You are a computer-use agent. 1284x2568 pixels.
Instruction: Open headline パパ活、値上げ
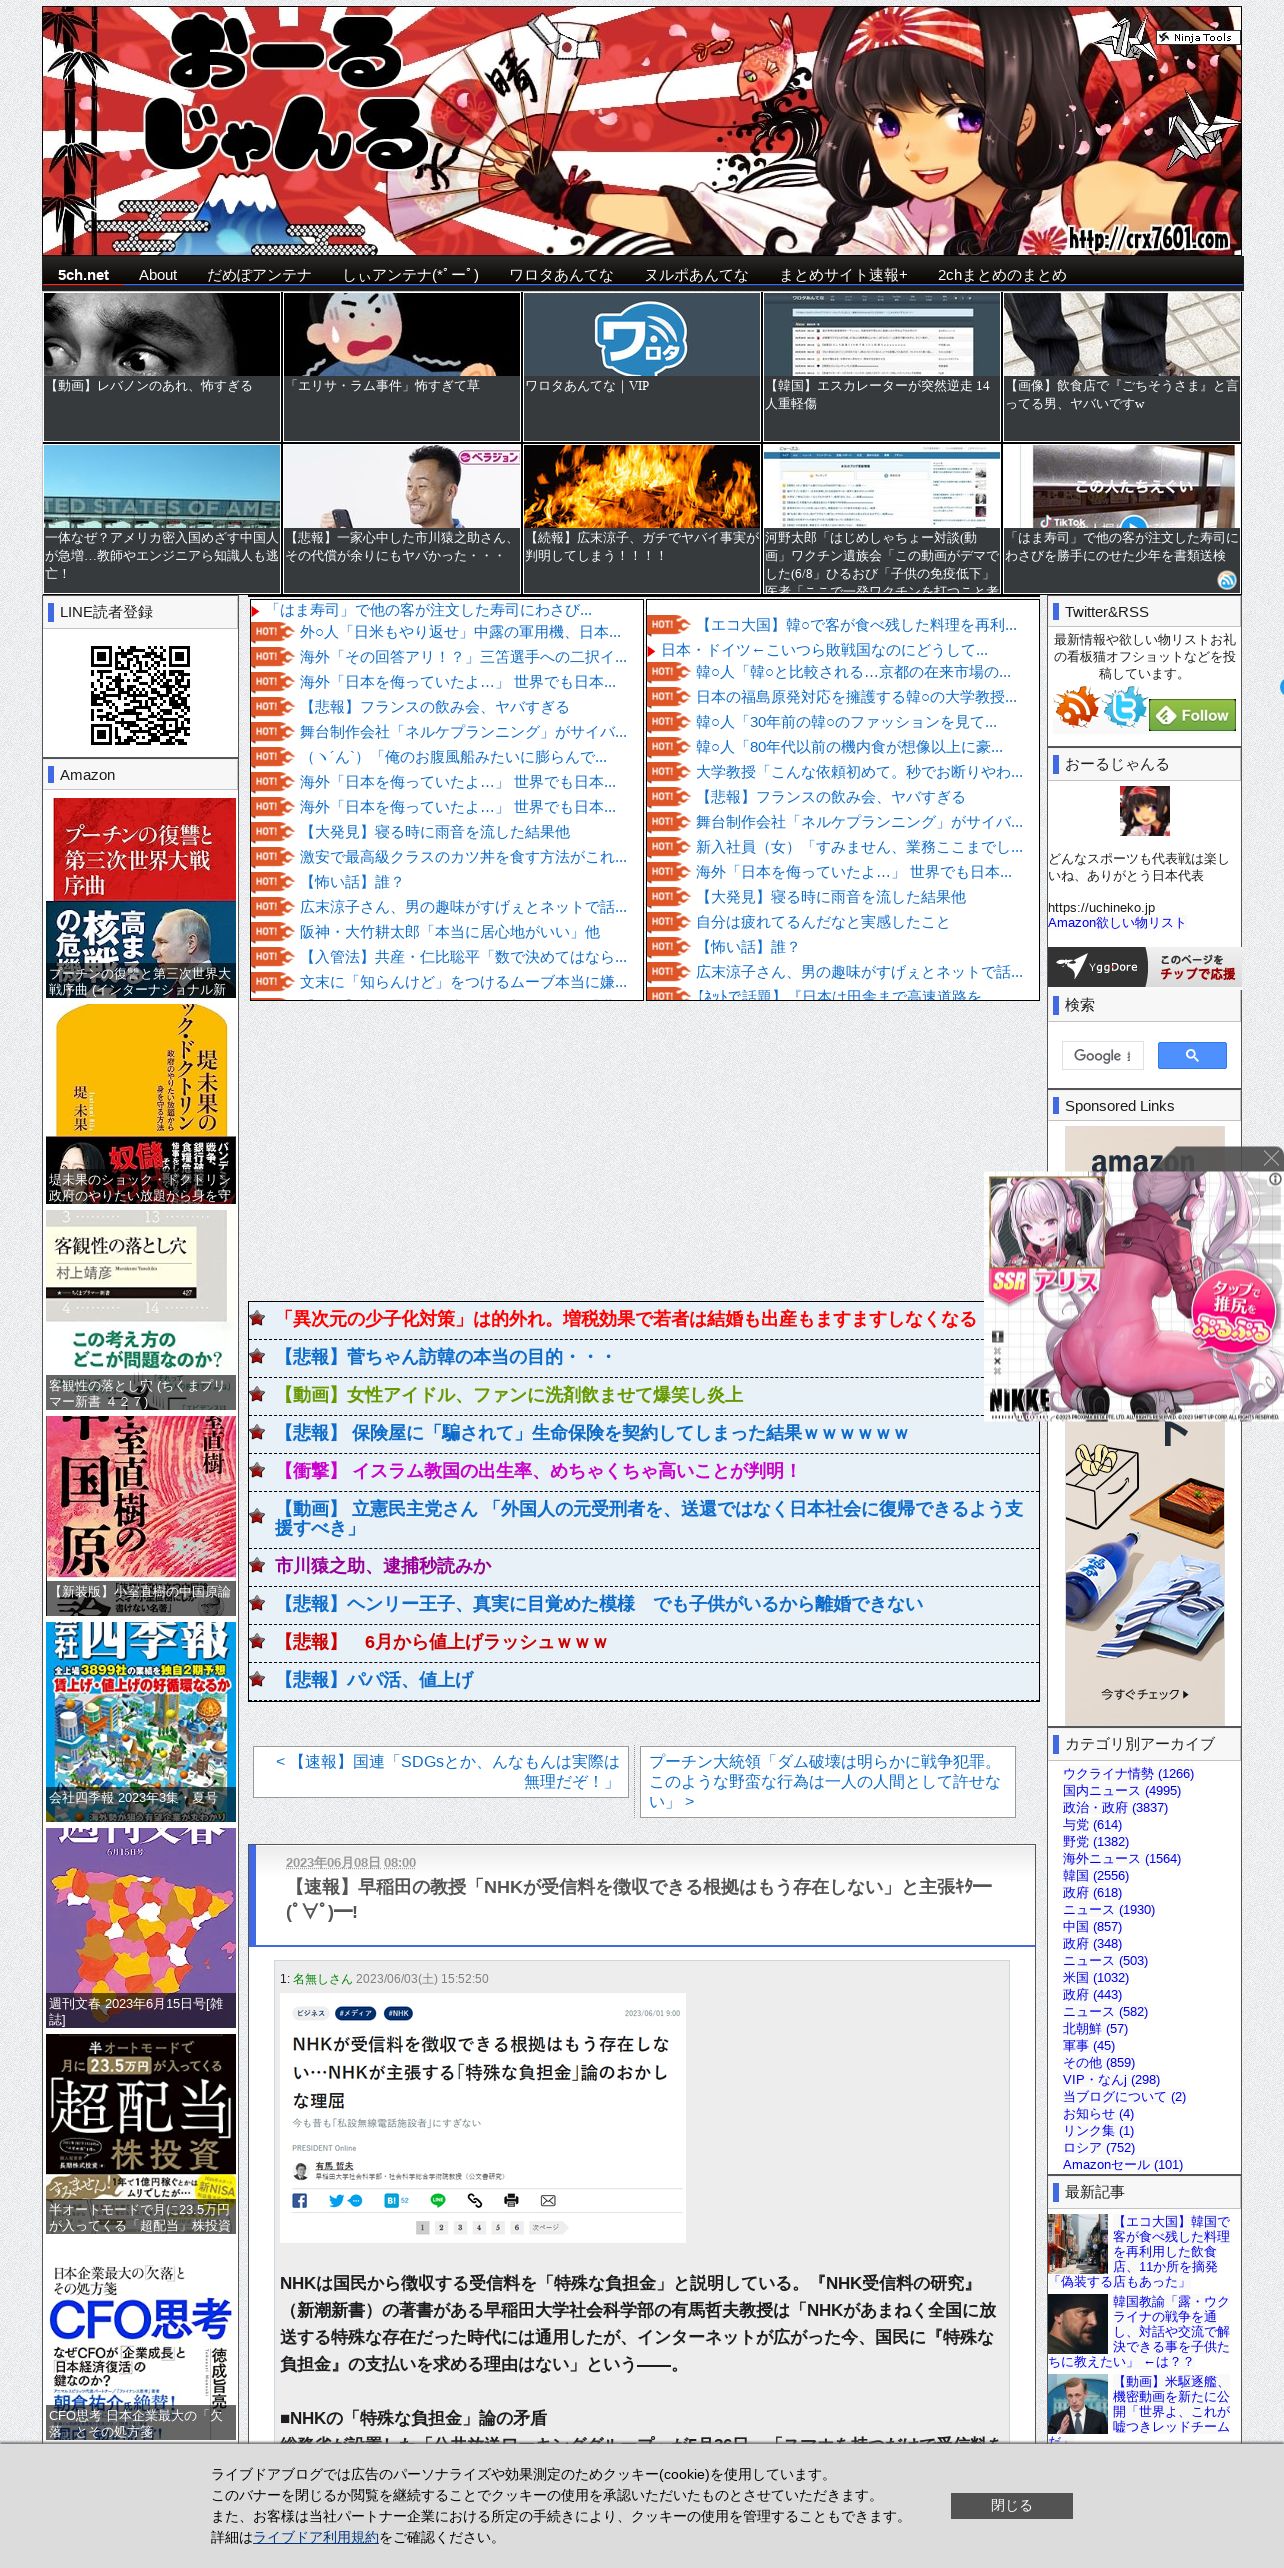point(374,1680)
